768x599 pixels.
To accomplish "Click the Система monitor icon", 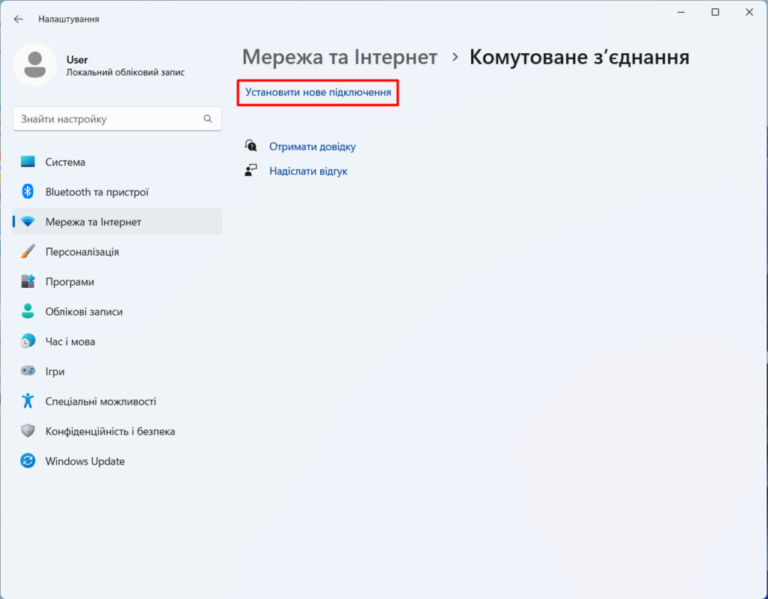I will [x=28, y=162].
